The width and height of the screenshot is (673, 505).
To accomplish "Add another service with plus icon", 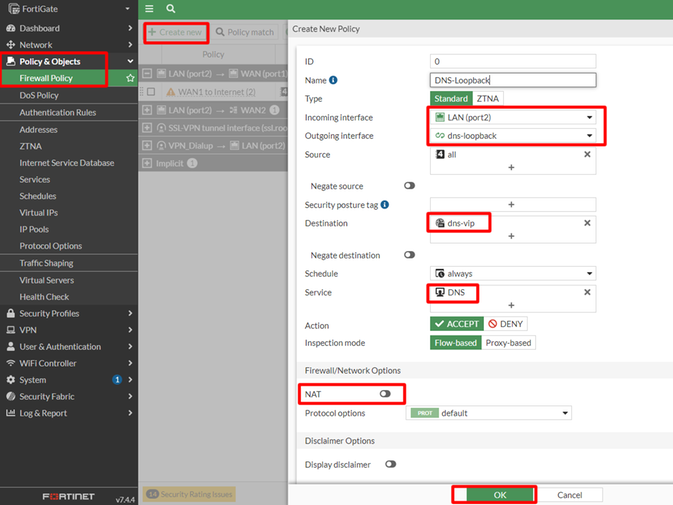I will click(x=511, y=305).
